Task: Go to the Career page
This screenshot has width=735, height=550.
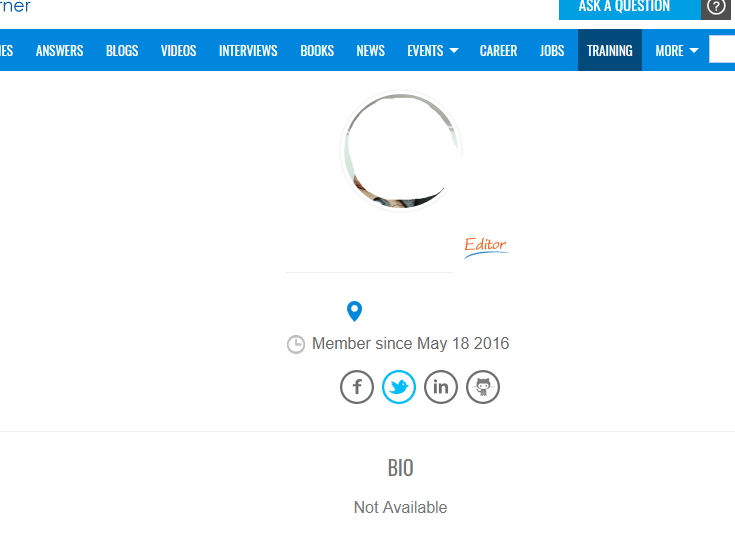Action: click(x=498, y=51)
